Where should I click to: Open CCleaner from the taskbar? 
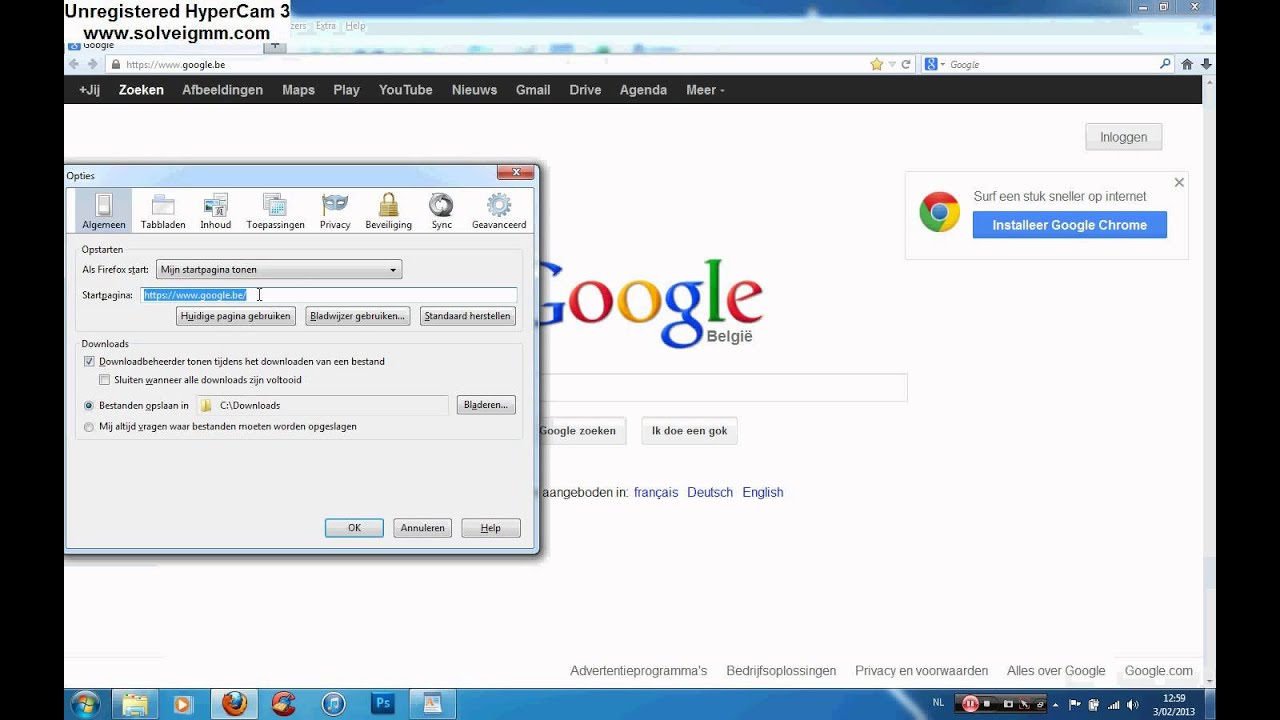[x=283, y=704]
